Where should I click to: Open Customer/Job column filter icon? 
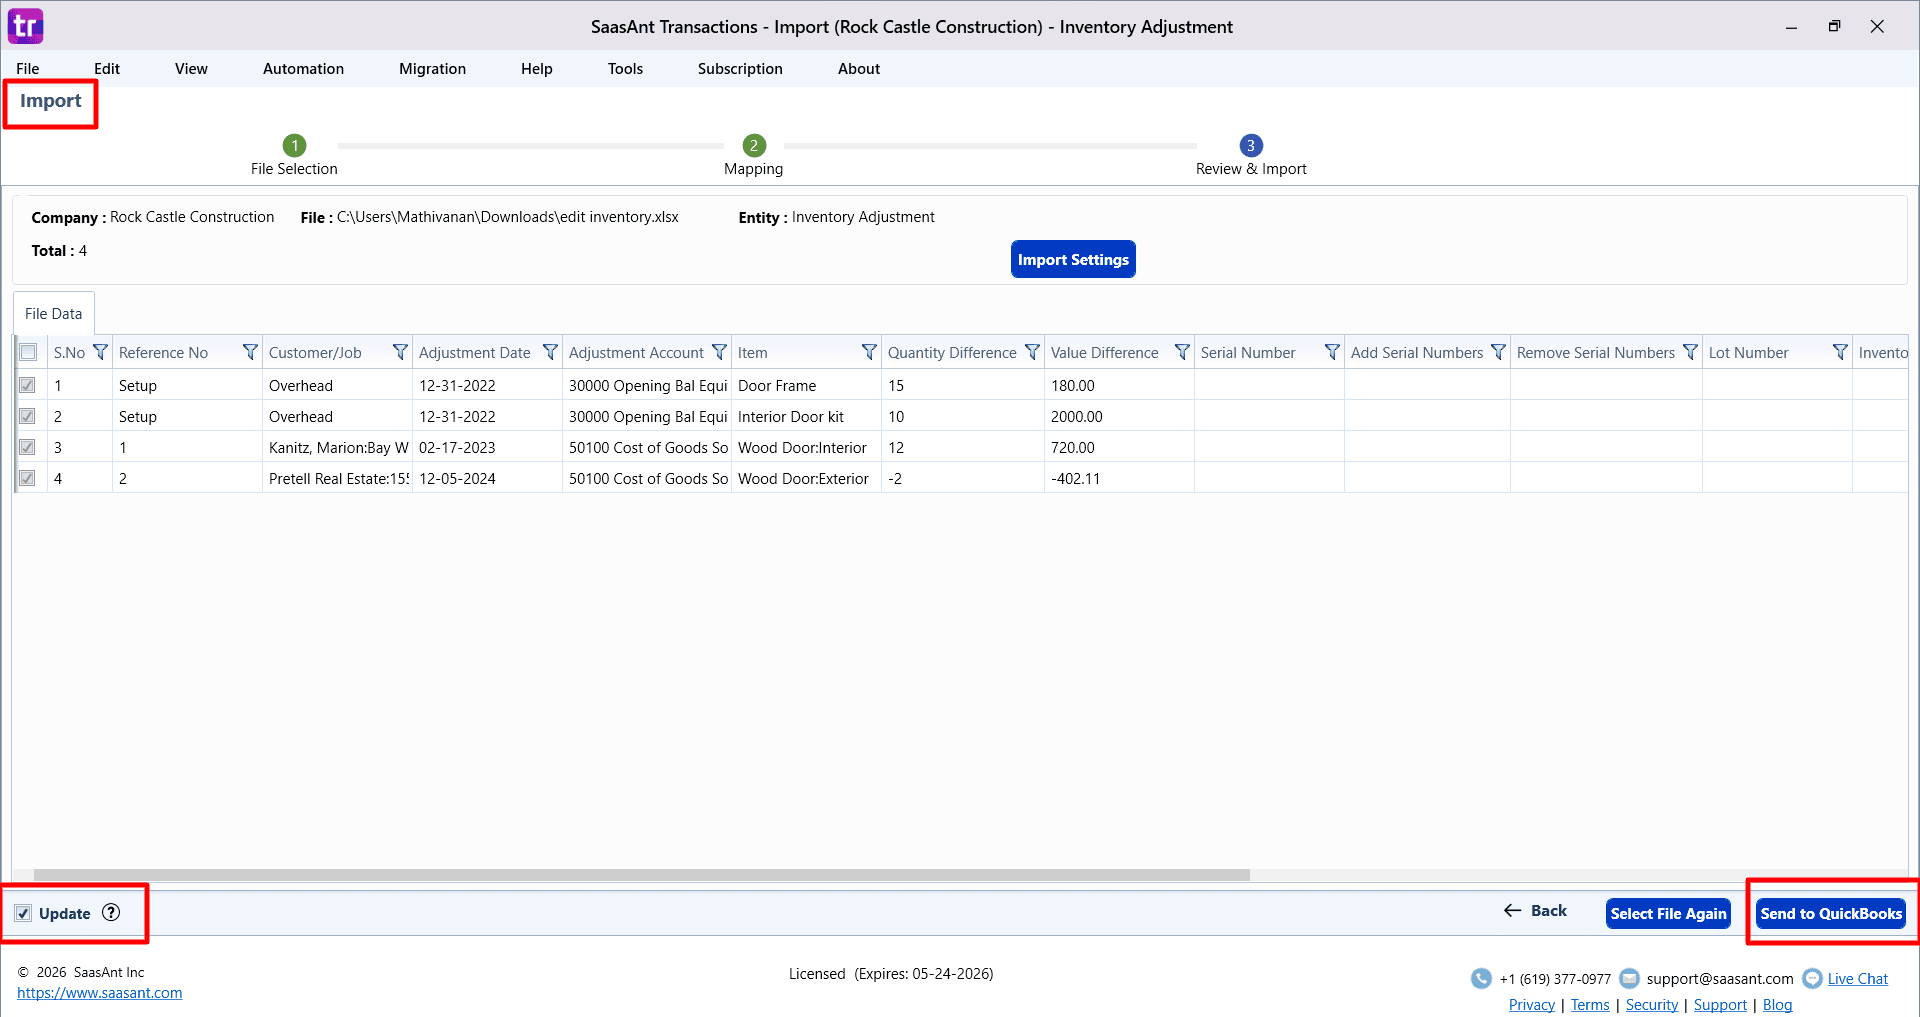(x=400, y=352)
